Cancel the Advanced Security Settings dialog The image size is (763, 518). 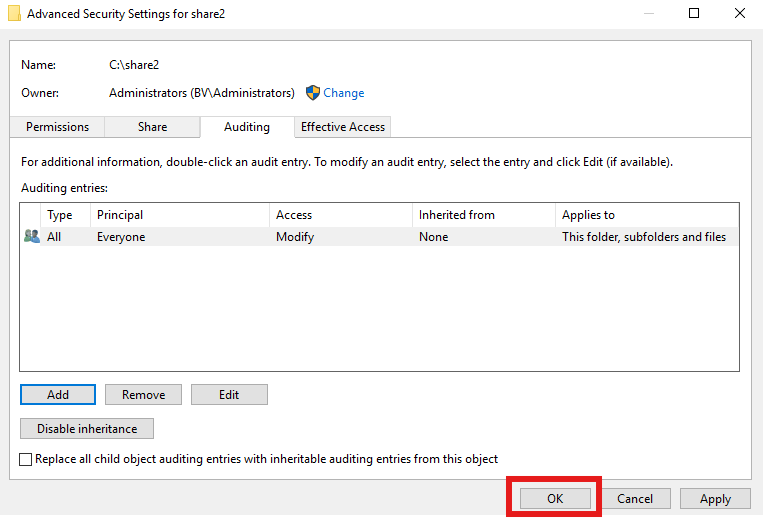(634, 498)
